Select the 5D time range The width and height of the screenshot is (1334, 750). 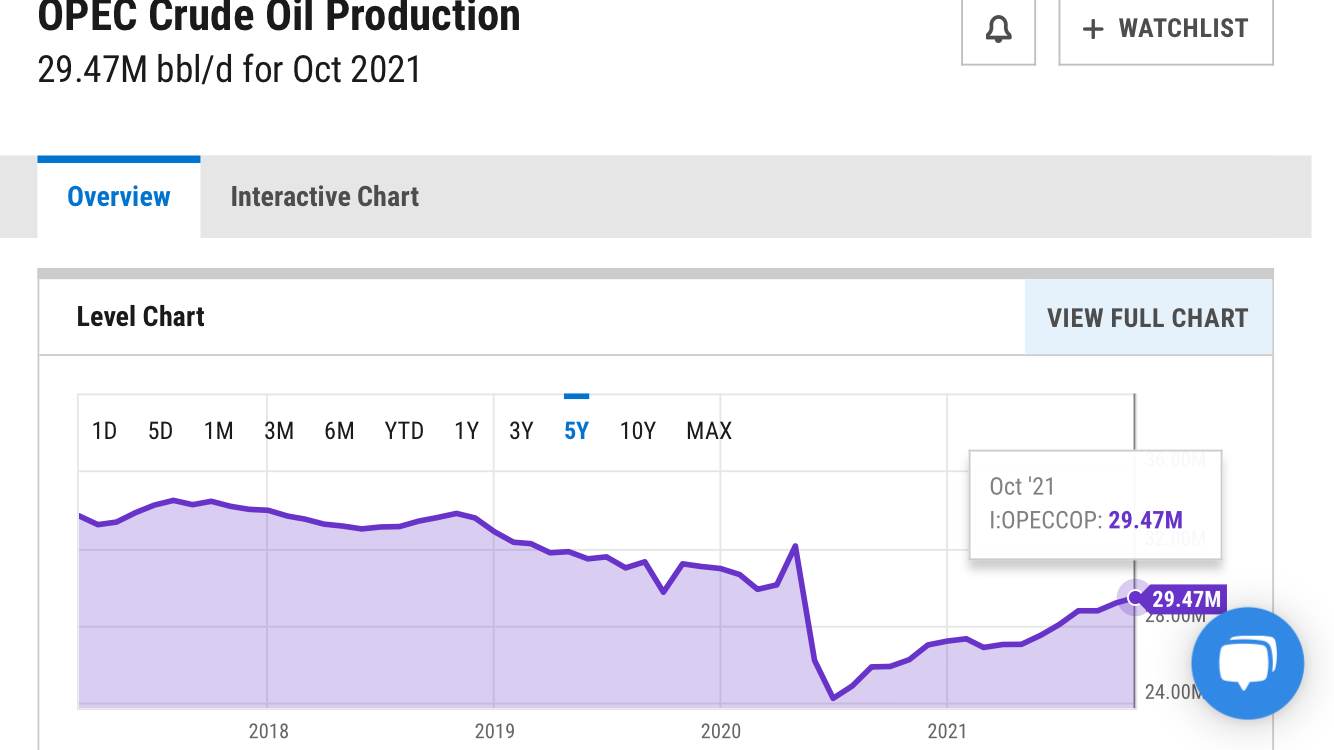[160, 431]
